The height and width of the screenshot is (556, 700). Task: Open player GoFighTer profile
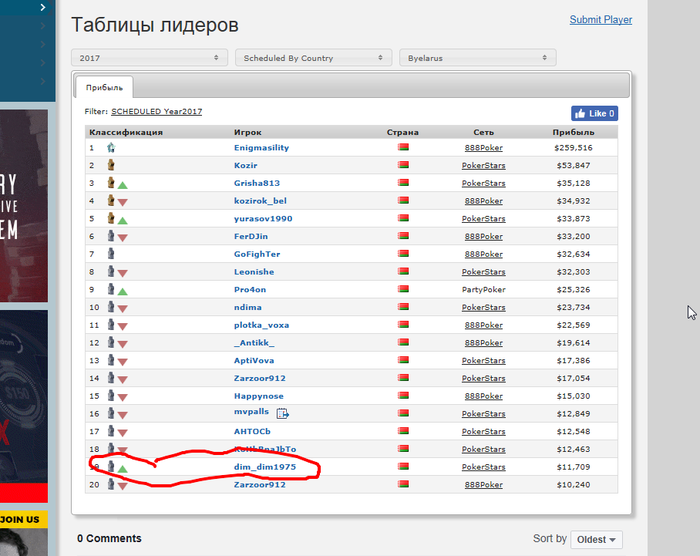pos(257,254)
